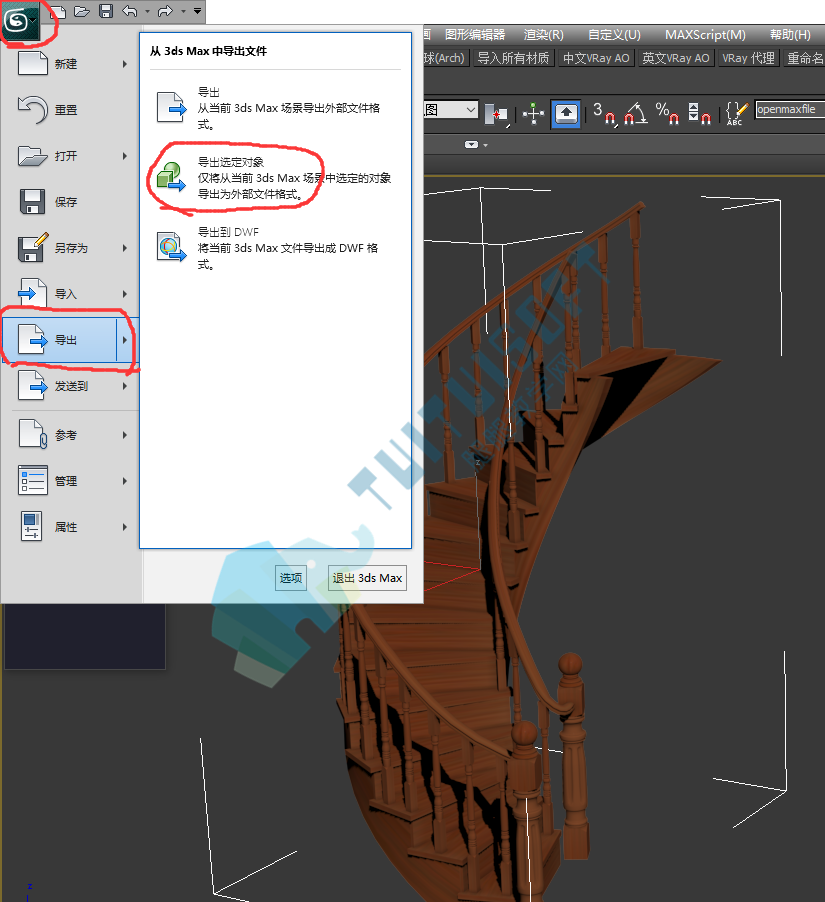Click the Undo arrow in quick access toolbar

(130, 11)
